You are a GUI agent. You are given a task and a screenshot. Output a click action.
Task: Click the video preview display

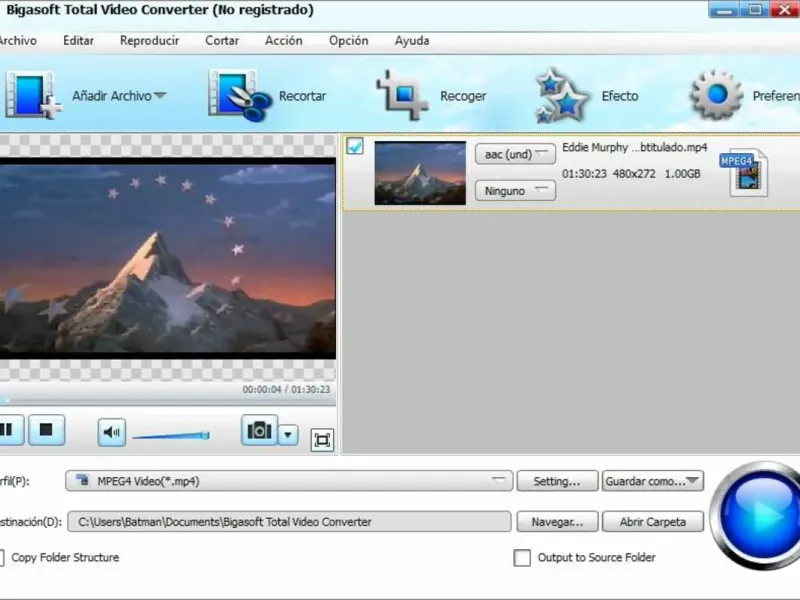tap(168, 258)
